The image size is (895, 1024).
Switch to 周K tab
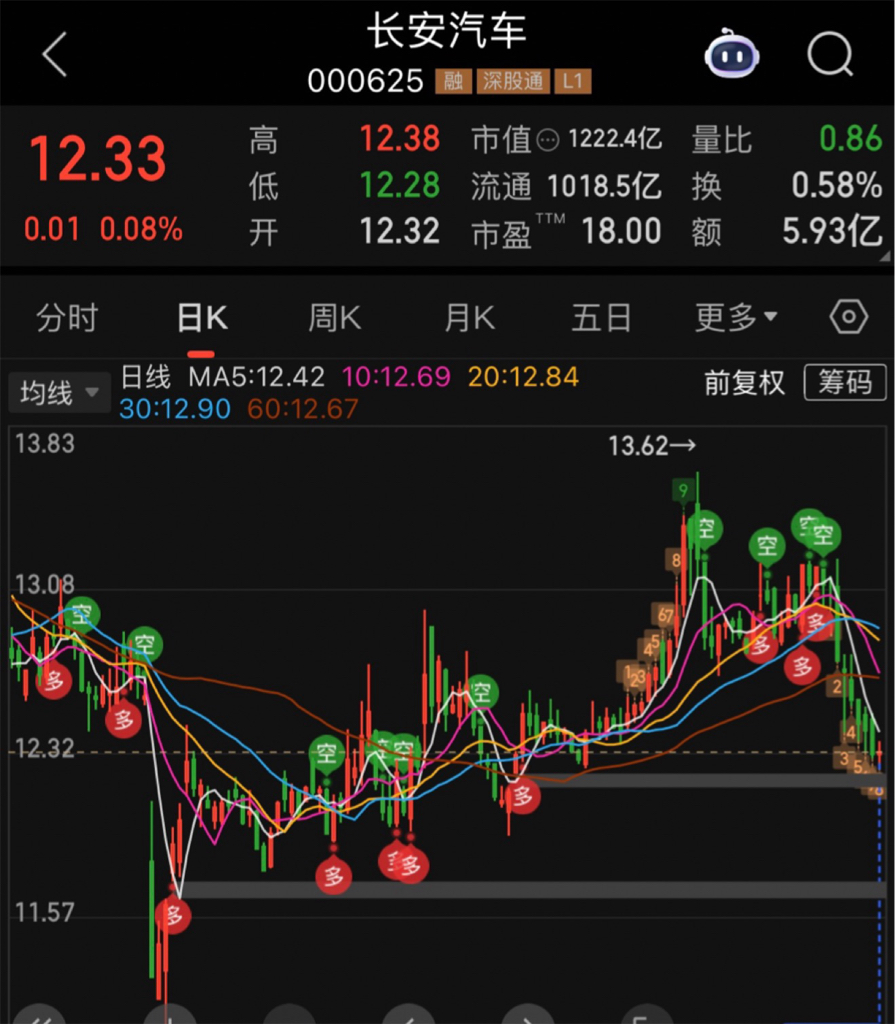tap(334, 318)
